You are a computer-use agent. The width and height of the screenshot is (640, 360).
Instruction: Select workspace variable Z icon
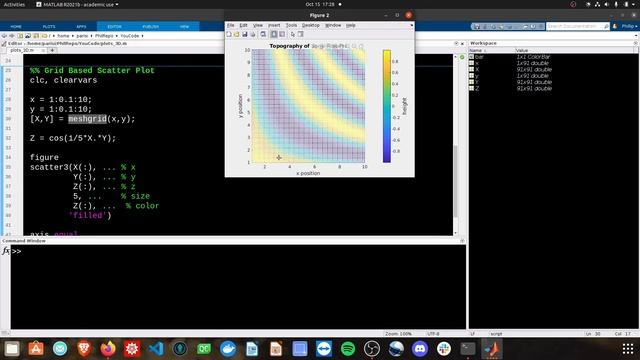(x=471, y=88)
